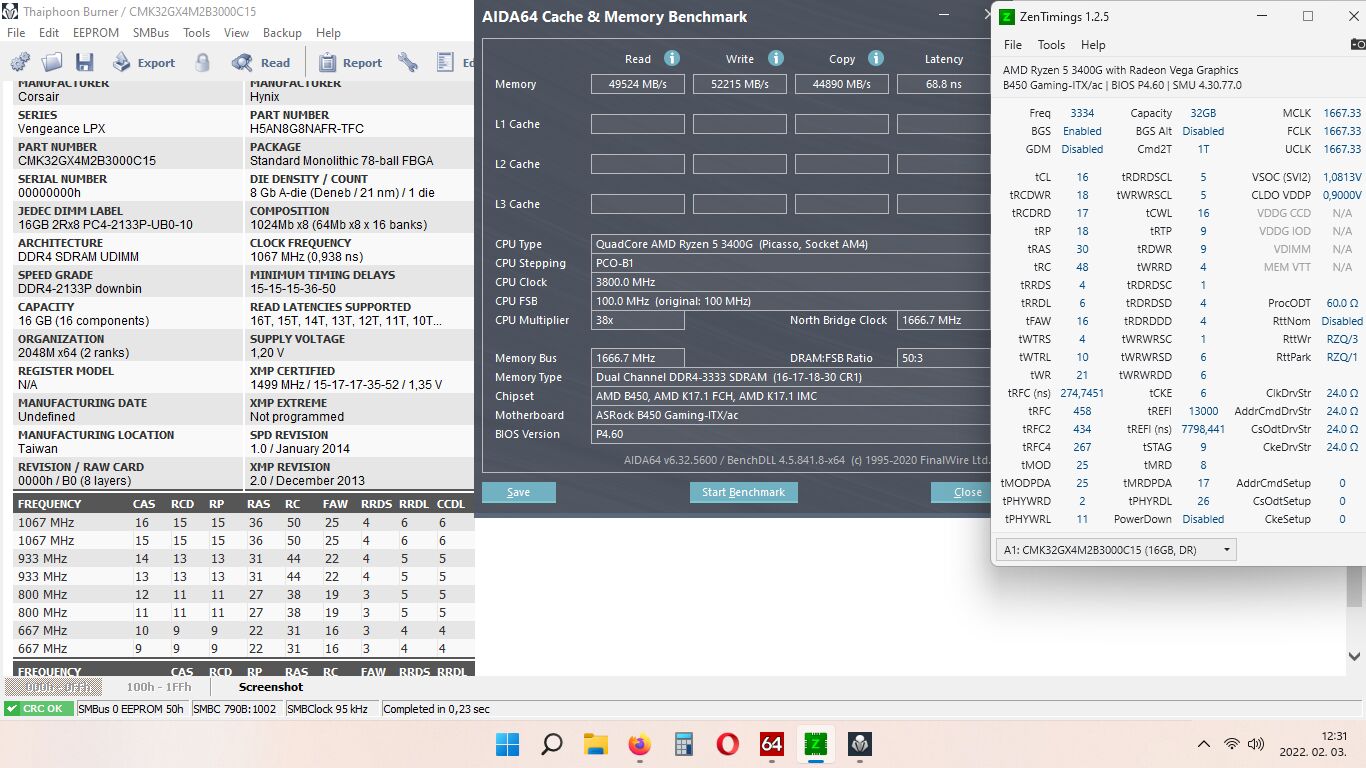1366x768 pixels.
Task: Click the Report toolbar button
Action: tap(350, 62)
